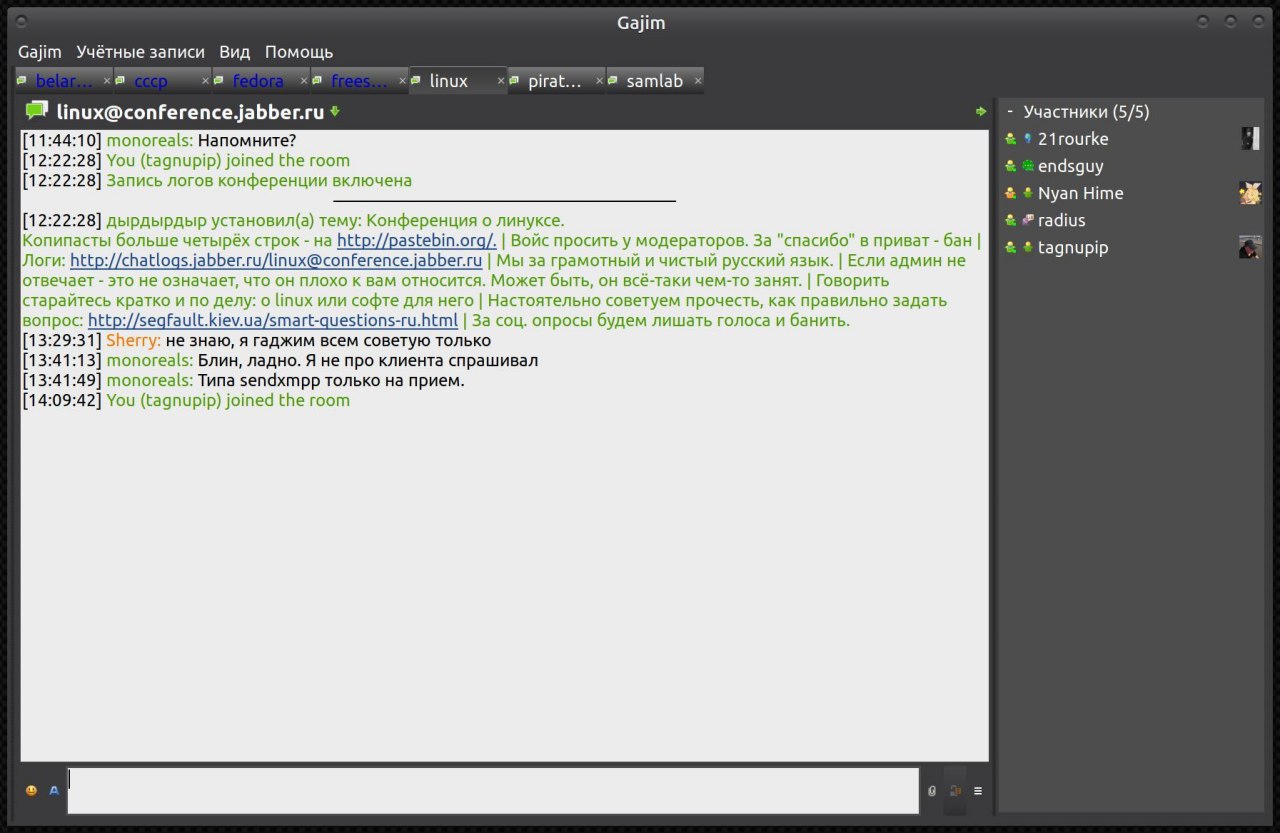The image size is (1280, 833).
Task: Open the chat actions menu icon
Action: tap(978, 791)
